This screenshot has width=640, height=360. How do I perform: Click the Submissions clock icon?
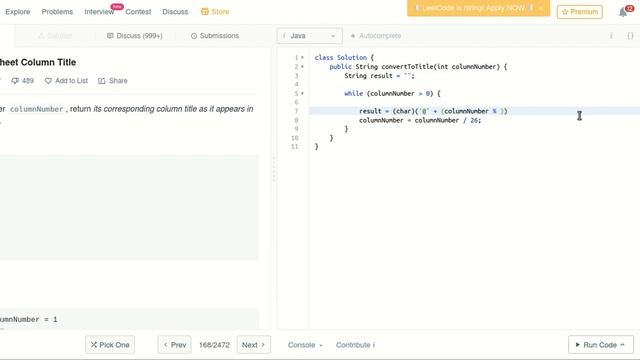coord(194,36)
